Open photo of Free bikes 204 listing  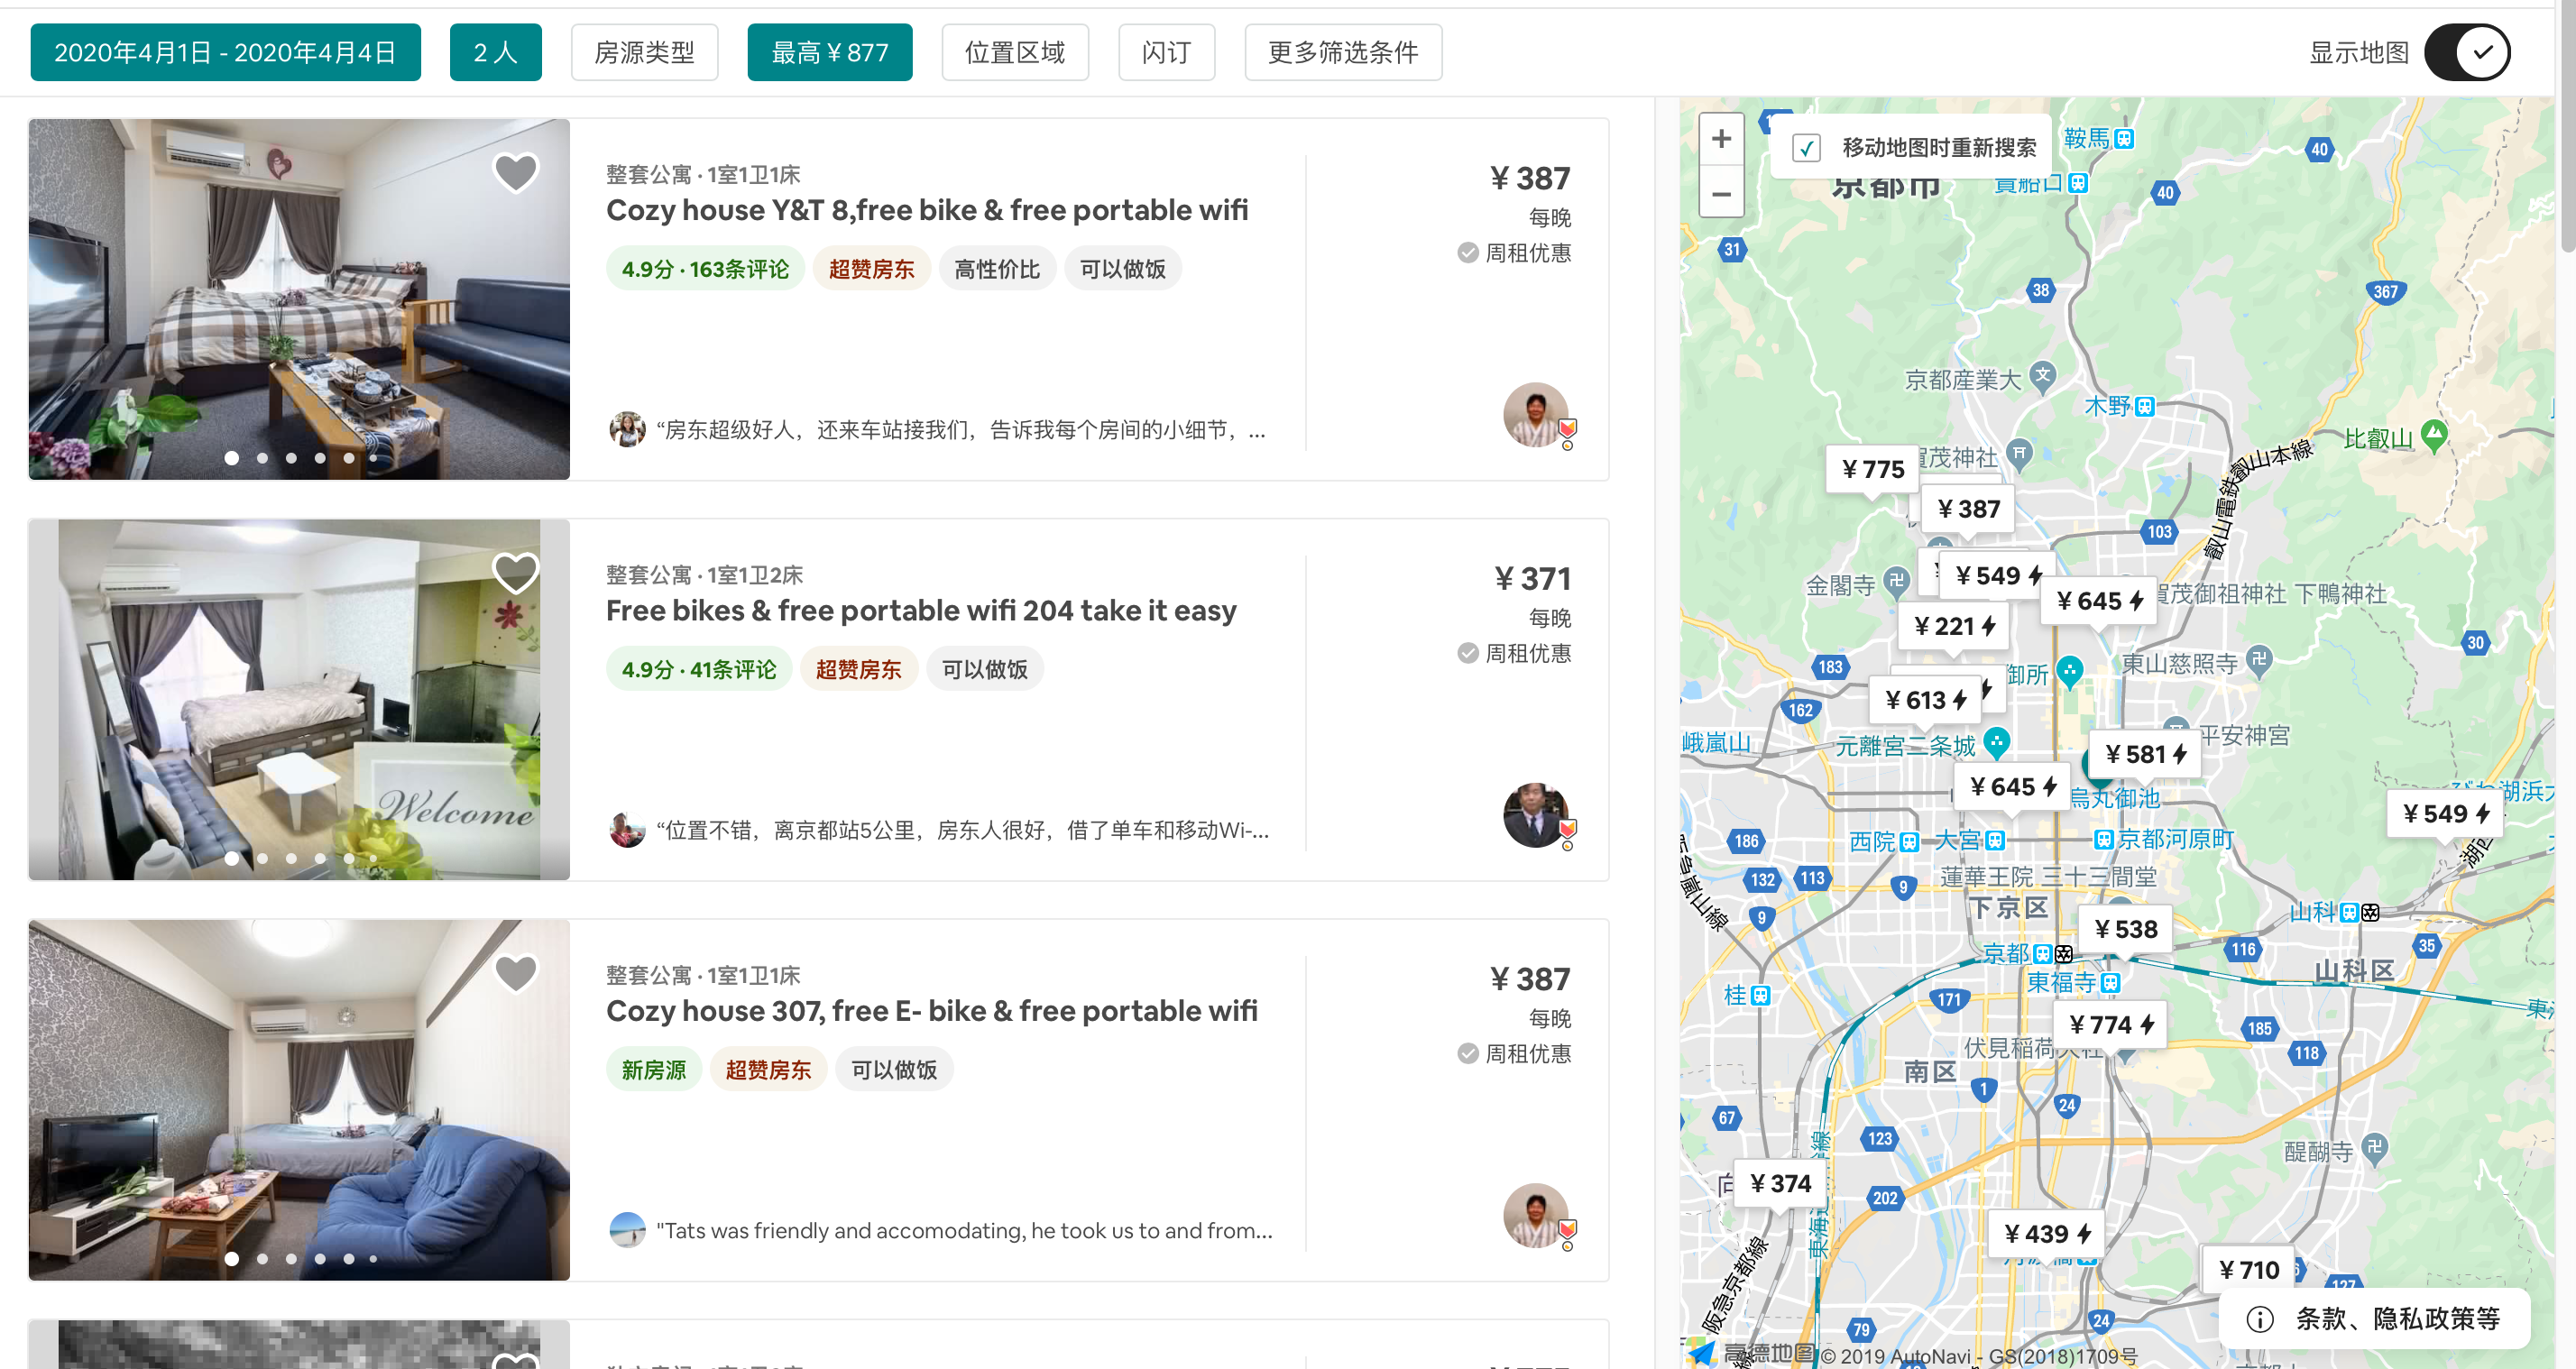pyautogui.click(x=299, y=699)
